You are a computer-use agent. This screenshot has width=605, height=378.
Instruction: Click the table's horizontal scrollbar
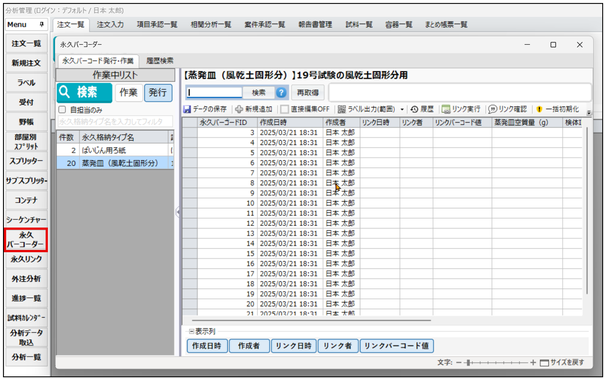click(311, 320)
